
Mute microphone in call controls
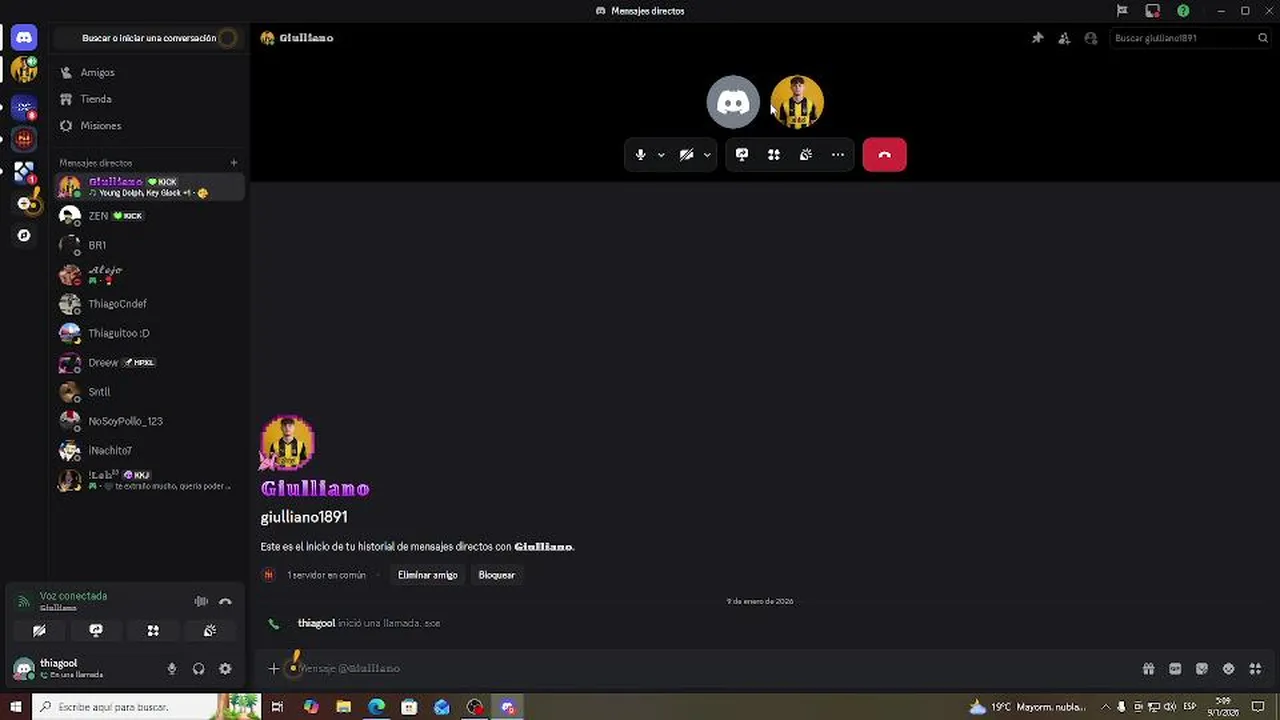coord(641,155)
